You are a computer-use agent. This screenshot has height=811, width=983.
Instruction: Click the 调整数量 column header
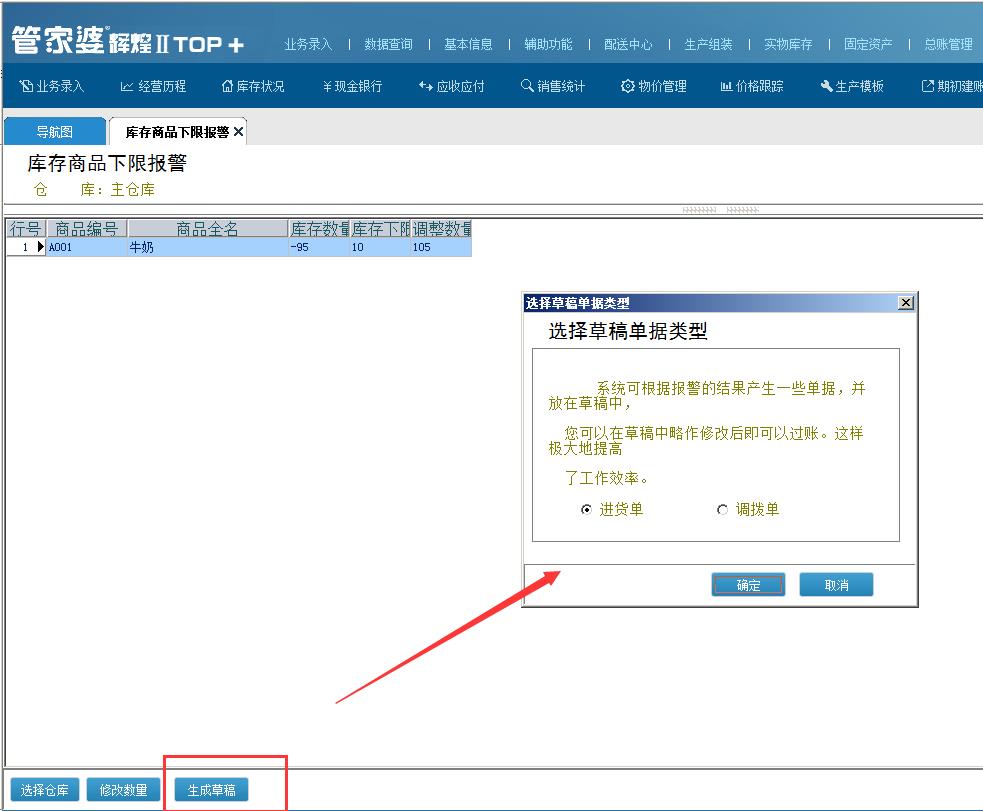pos(441,229)
